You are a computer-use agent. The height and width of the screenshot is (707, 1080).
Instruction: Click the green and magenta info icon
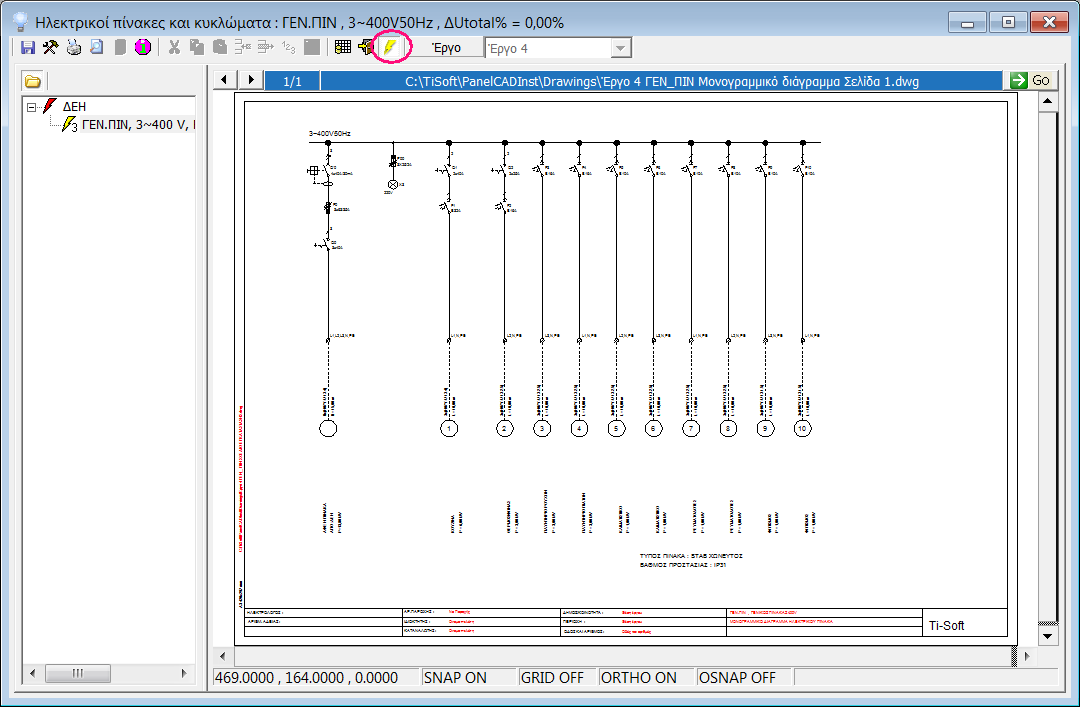coord(143,47)
